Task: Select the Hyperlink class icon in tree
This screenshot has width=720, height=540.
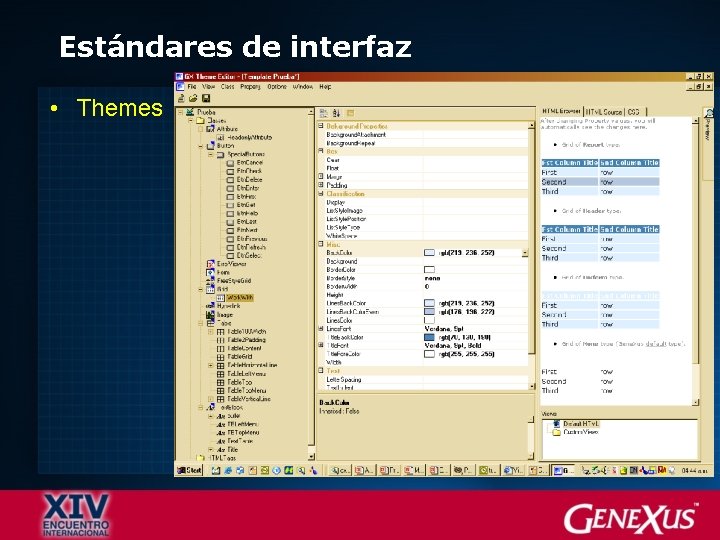Action: pos(210,306)
